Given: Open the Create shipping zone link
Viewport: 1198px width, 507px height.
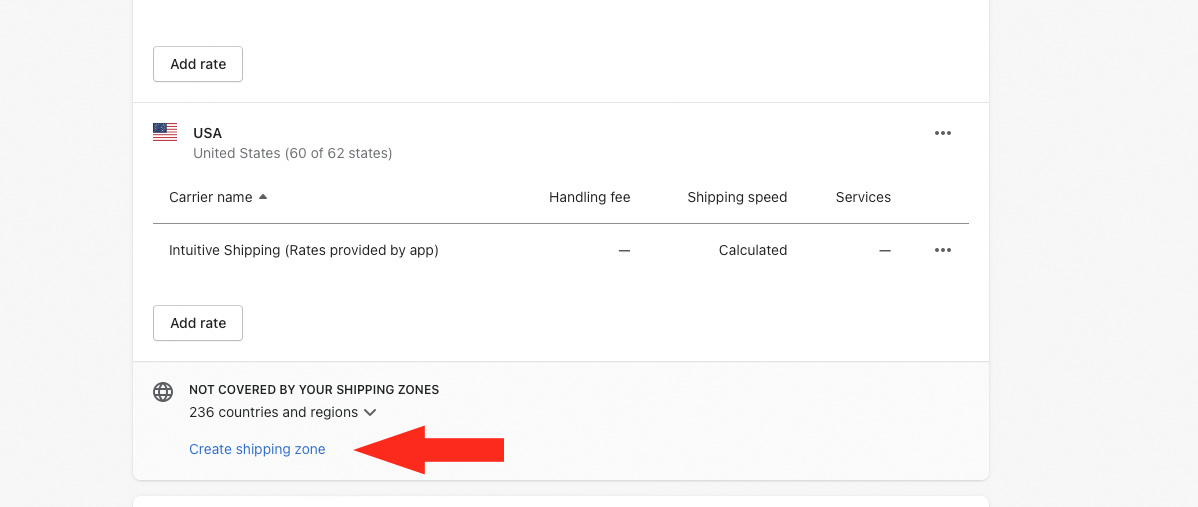Looking at the screenshot, I should [257, 449].
